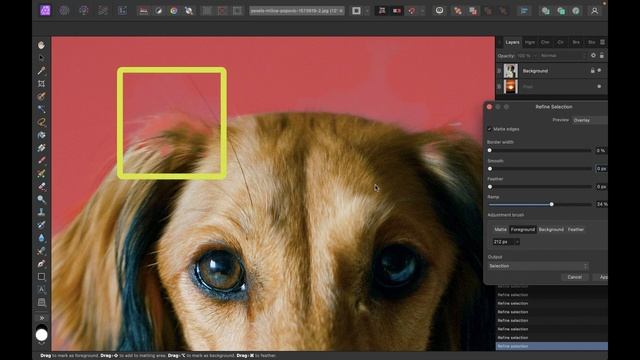Select the Clone stamp tool
Viewport: 640px width, 360px height.
(x=41, y=212)
